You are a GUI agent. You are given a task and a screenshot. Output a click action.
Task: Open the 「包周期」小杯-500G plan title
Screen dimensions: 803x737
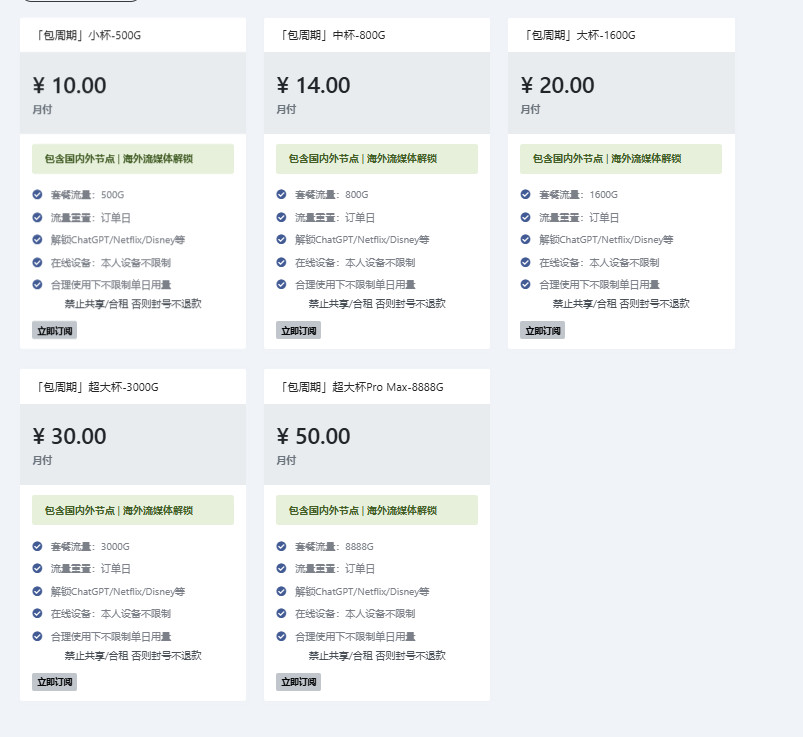pyautogui.click(x=87, y=36)
